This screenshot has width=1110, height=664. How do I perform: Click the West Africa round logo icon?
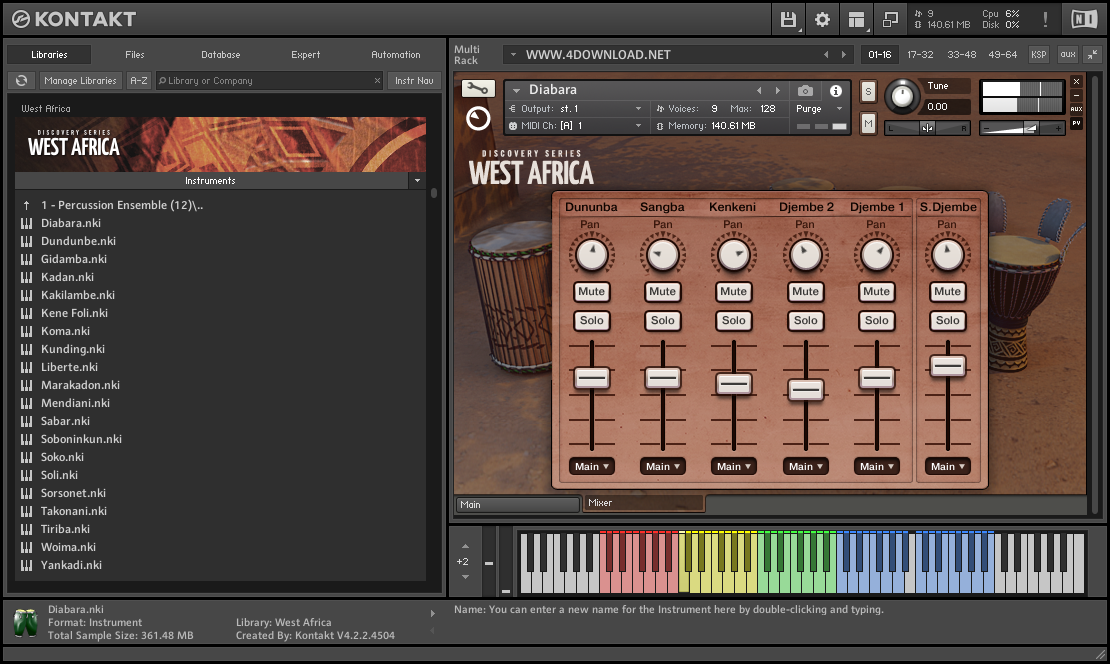click(x=478, y=118)
